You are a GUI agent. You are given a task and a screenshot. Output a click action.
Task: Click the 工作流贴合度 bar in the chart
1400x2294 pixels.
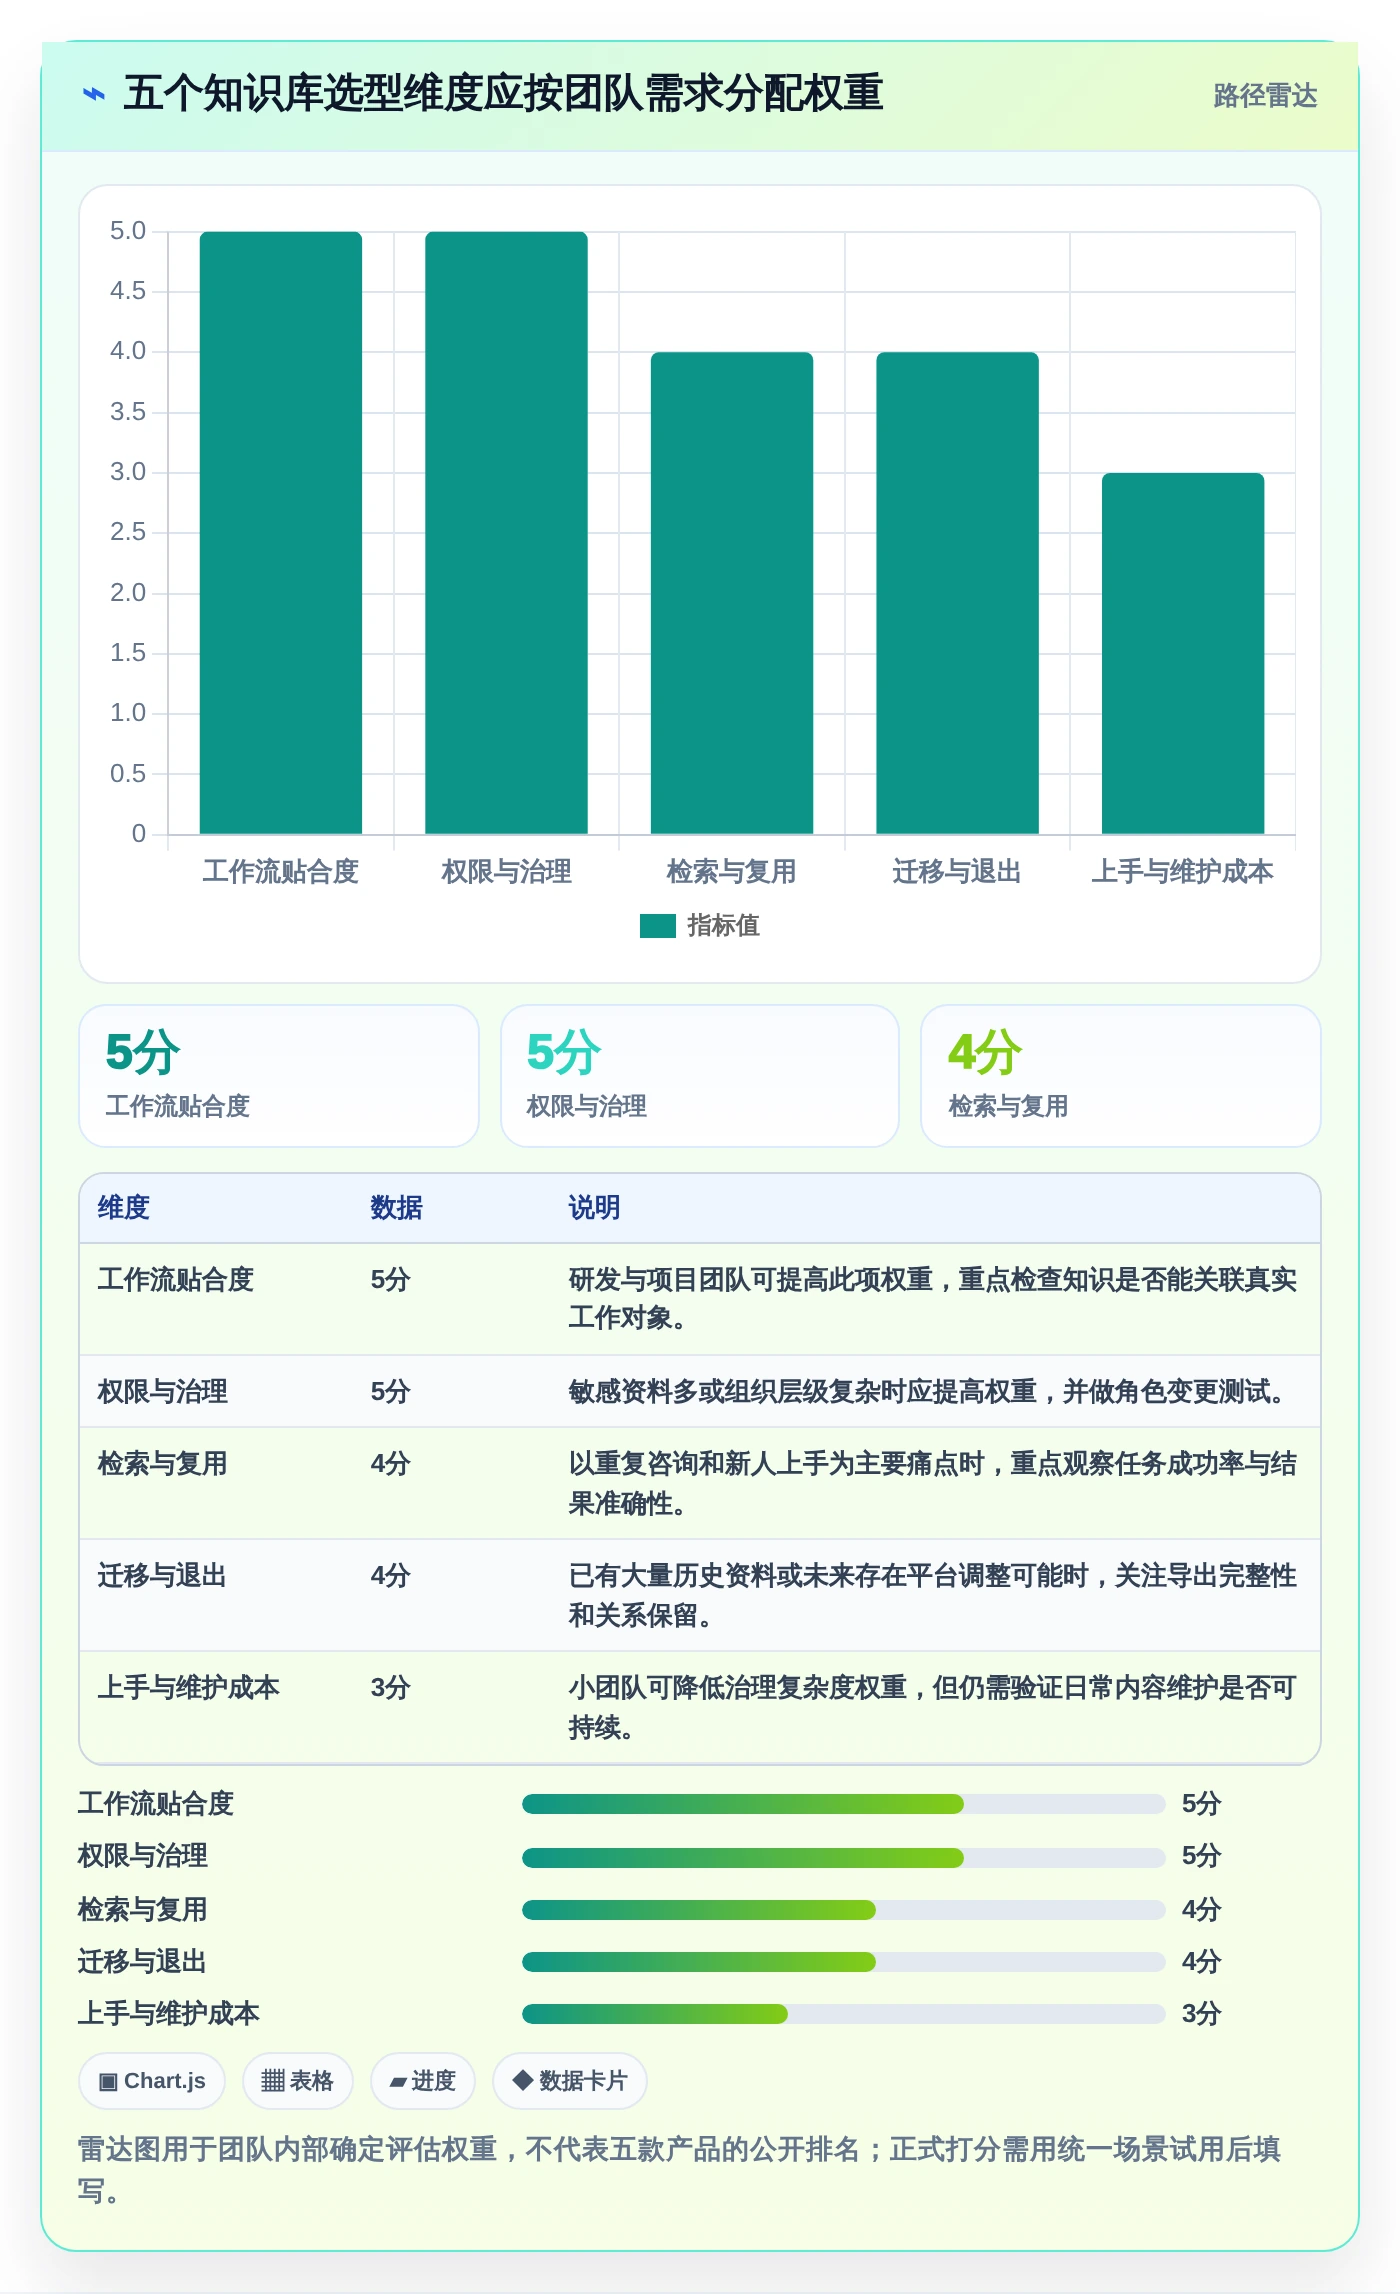pos(281,533)
